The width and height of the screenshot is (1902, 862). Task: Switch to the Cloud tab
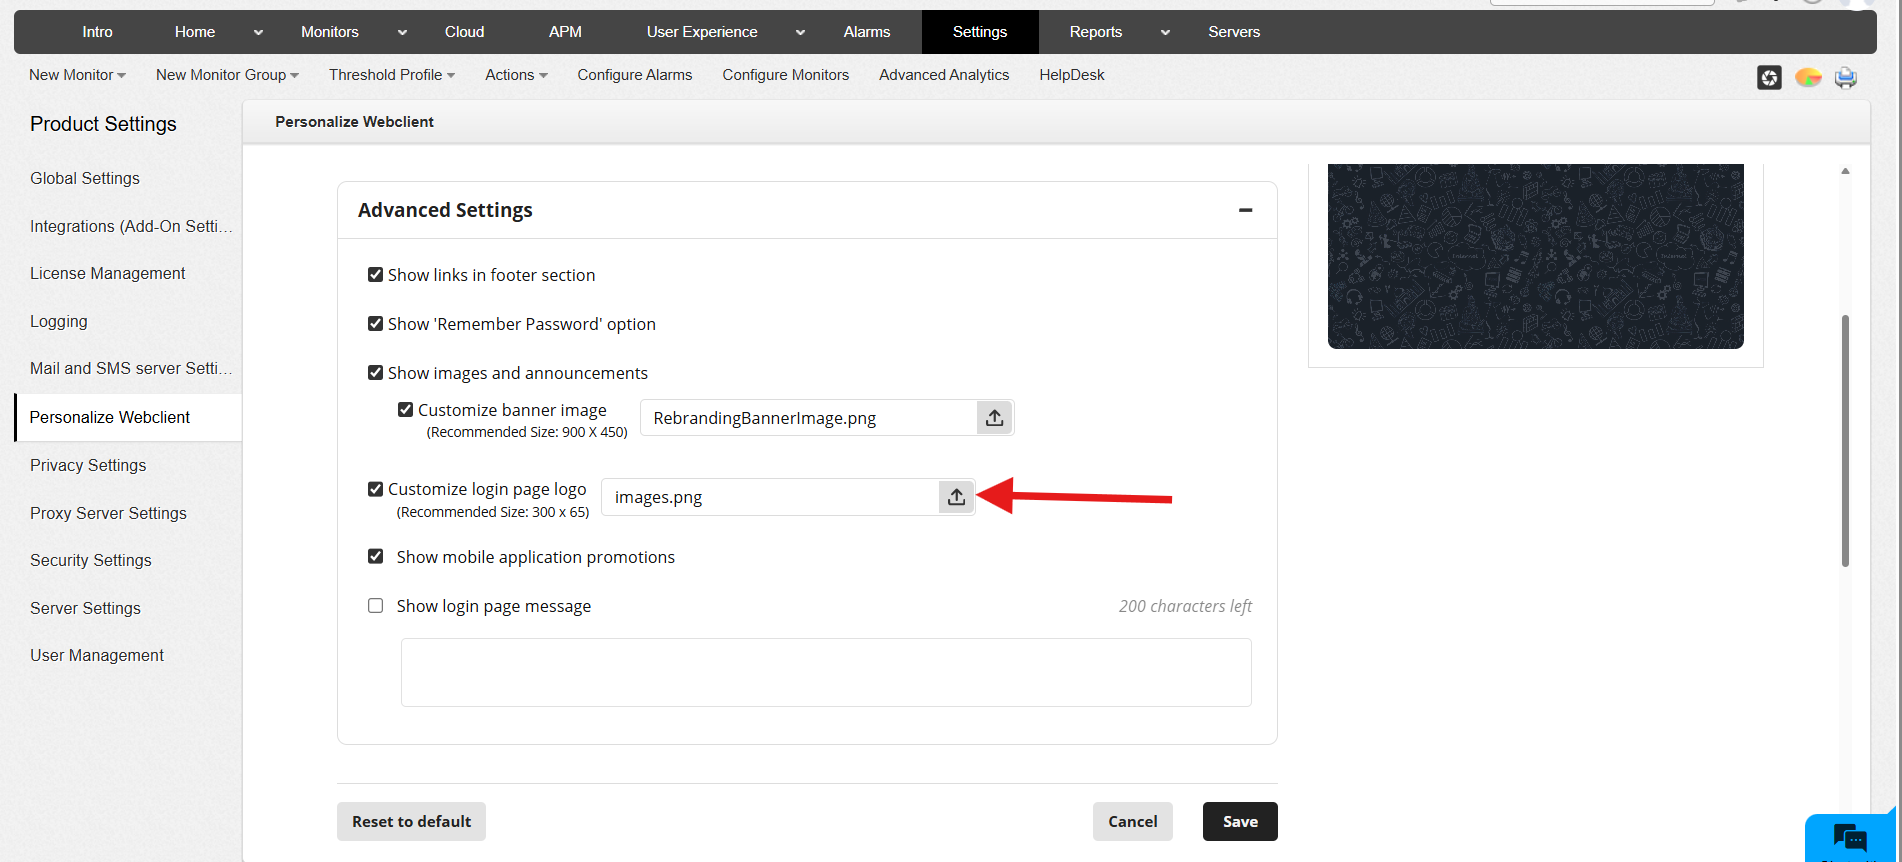tap(465, 32)
